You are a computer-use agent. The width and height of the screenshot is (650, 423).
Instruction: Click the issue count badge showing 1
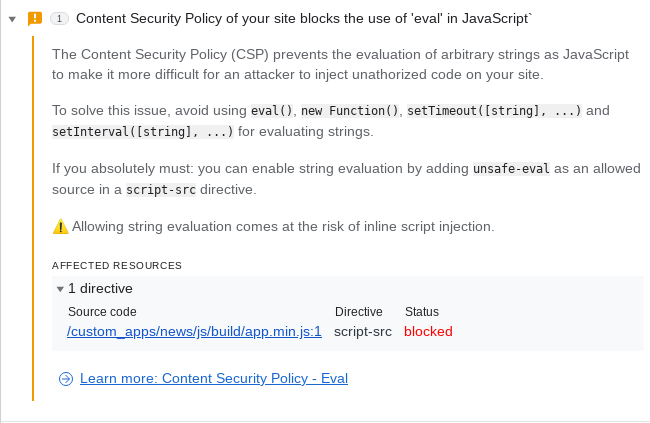coord(59,19)
